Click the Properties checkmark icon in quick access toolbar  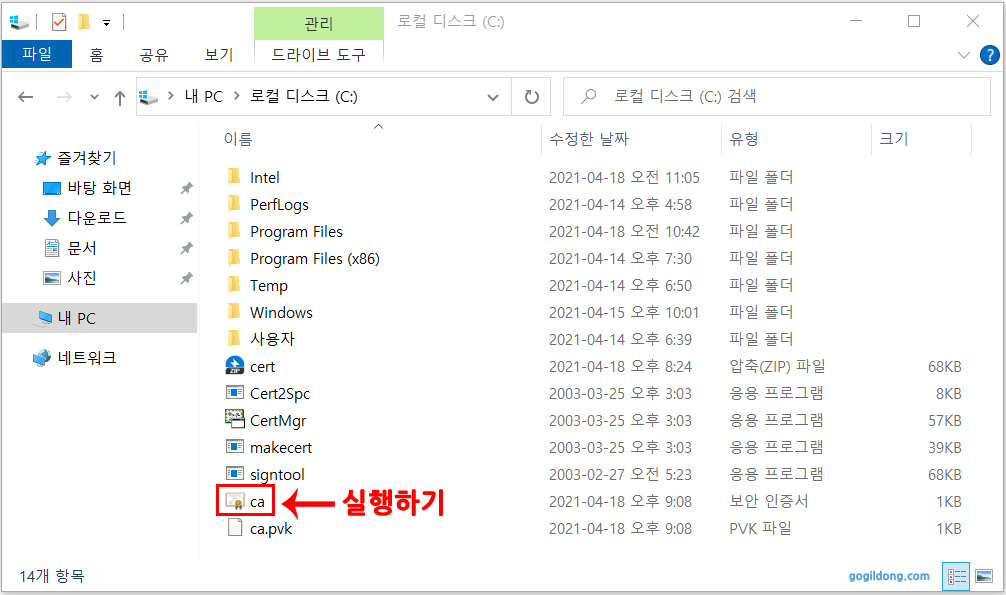(x=58, y=22)
